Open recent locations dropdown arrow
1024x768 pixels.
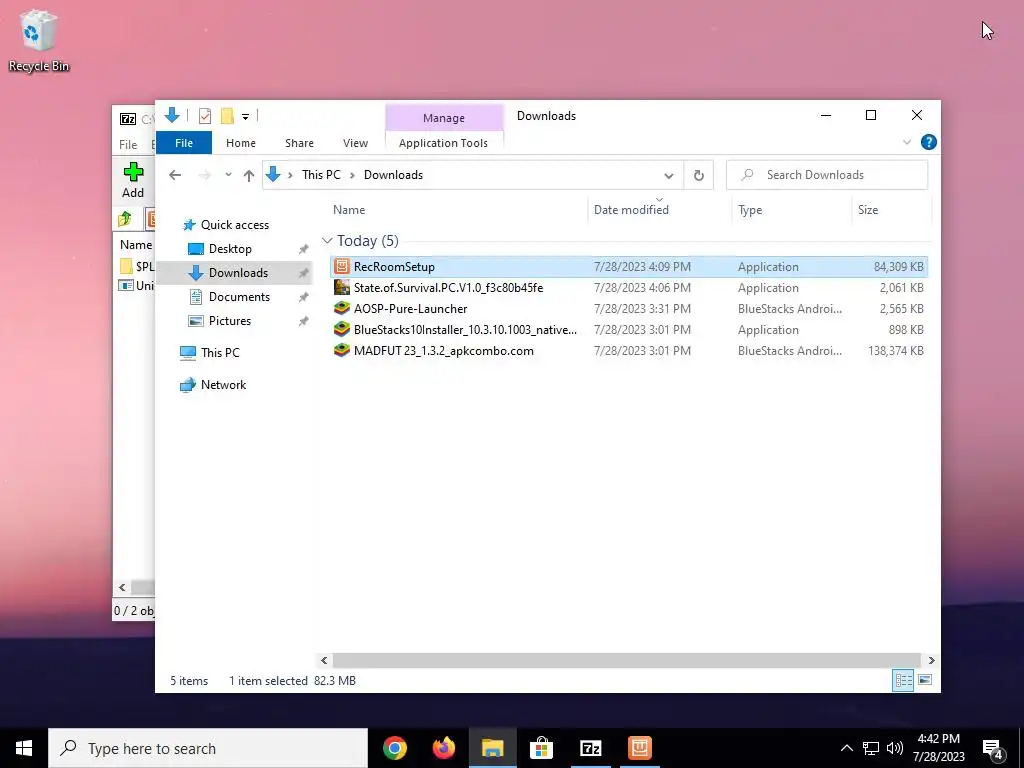[x=228, y=175]
